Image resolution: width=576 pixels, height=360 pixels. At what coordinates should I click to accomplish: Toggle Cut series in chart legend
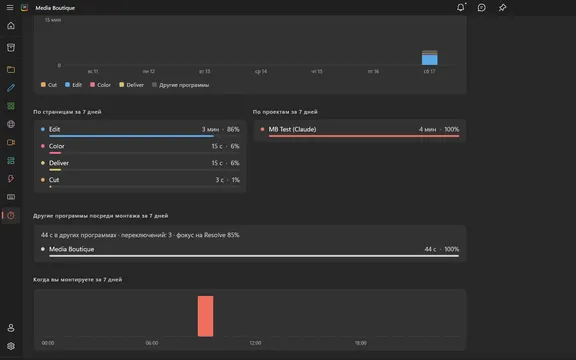pos(49,85)
